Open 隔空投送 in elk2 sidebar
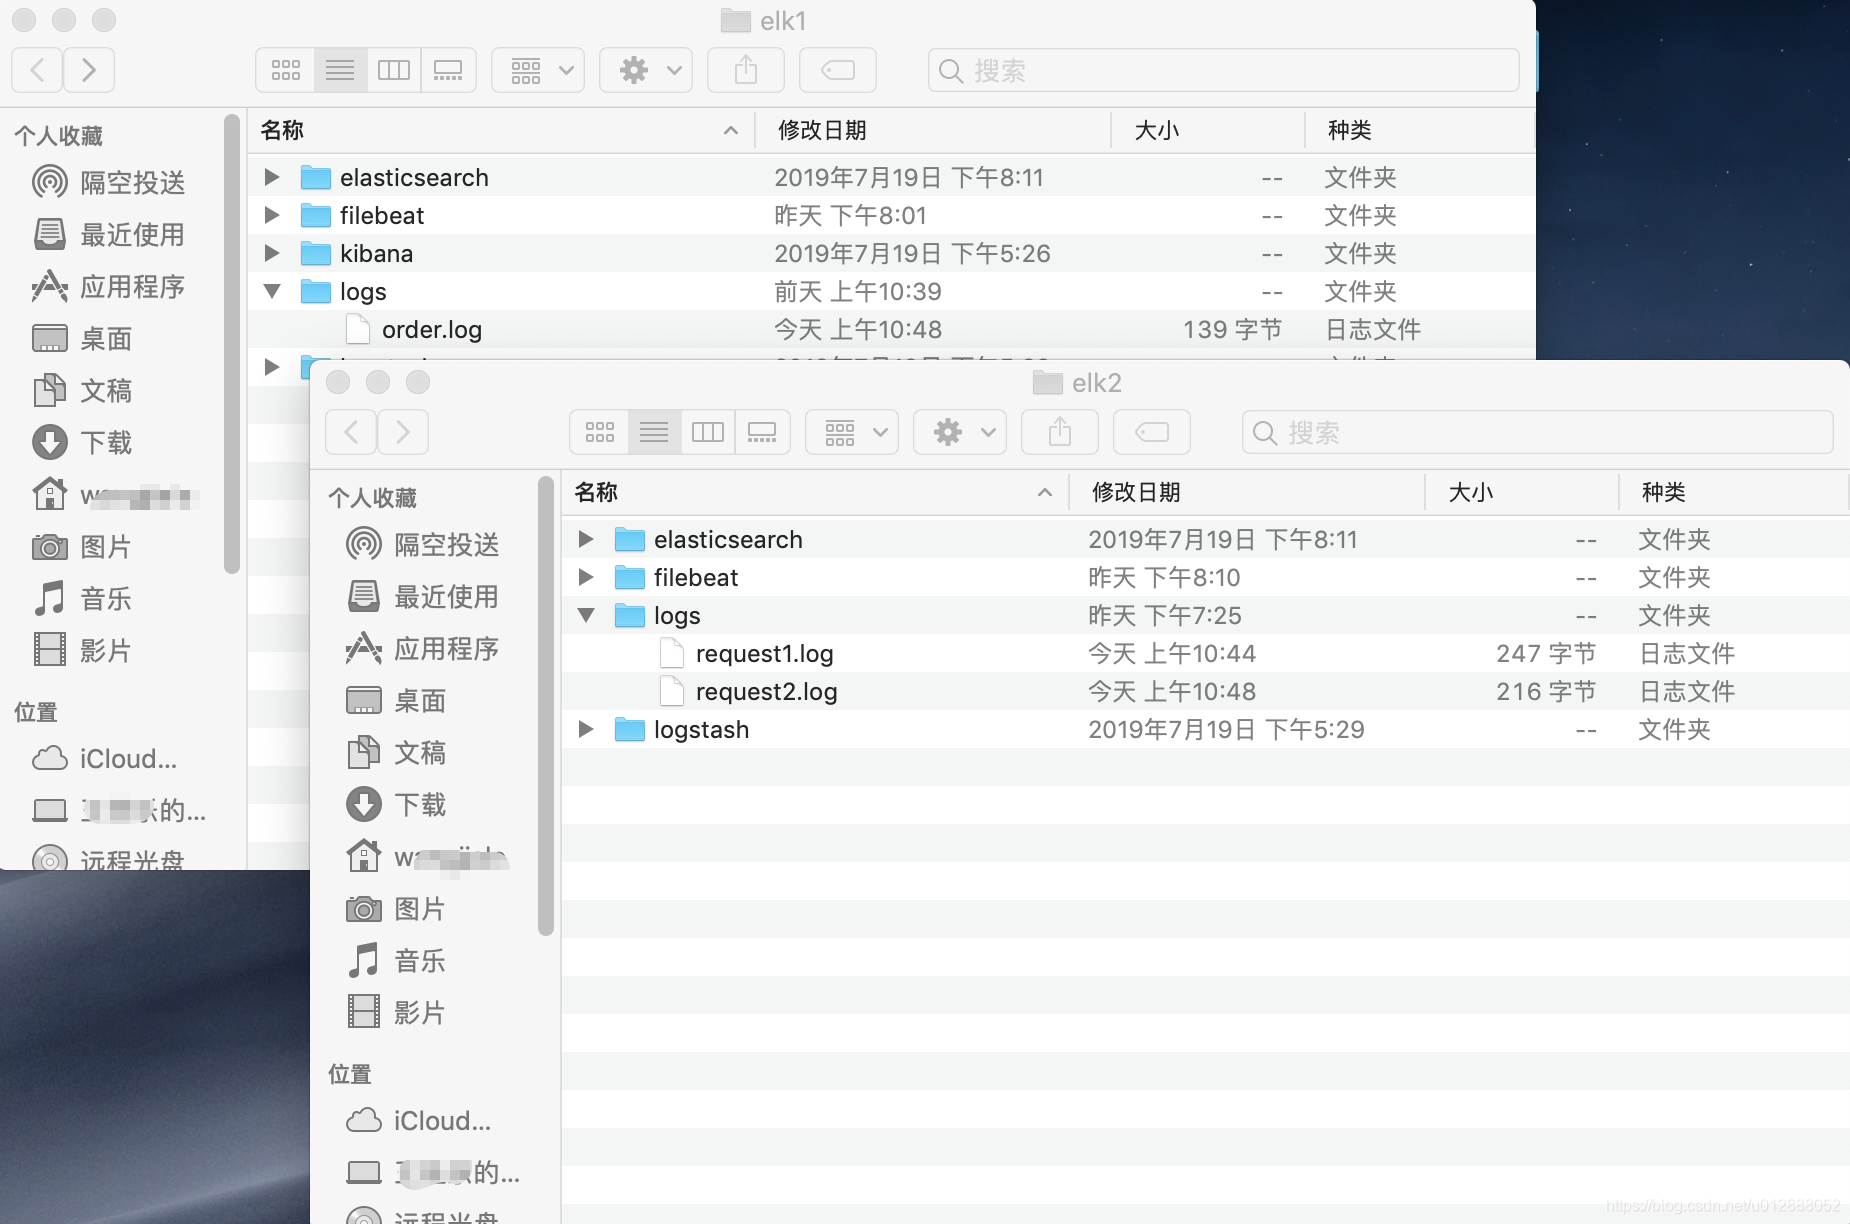The width and height of the screenshot is (1850, 1224). click(x=424, y=544)
